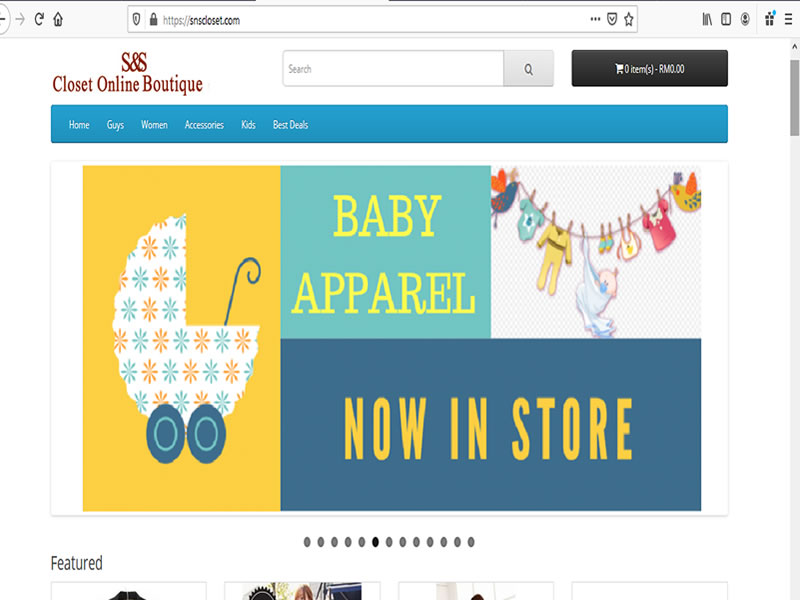The image size is (800, 600).
Task: Open the Women menu item
Action: [154, 124]
